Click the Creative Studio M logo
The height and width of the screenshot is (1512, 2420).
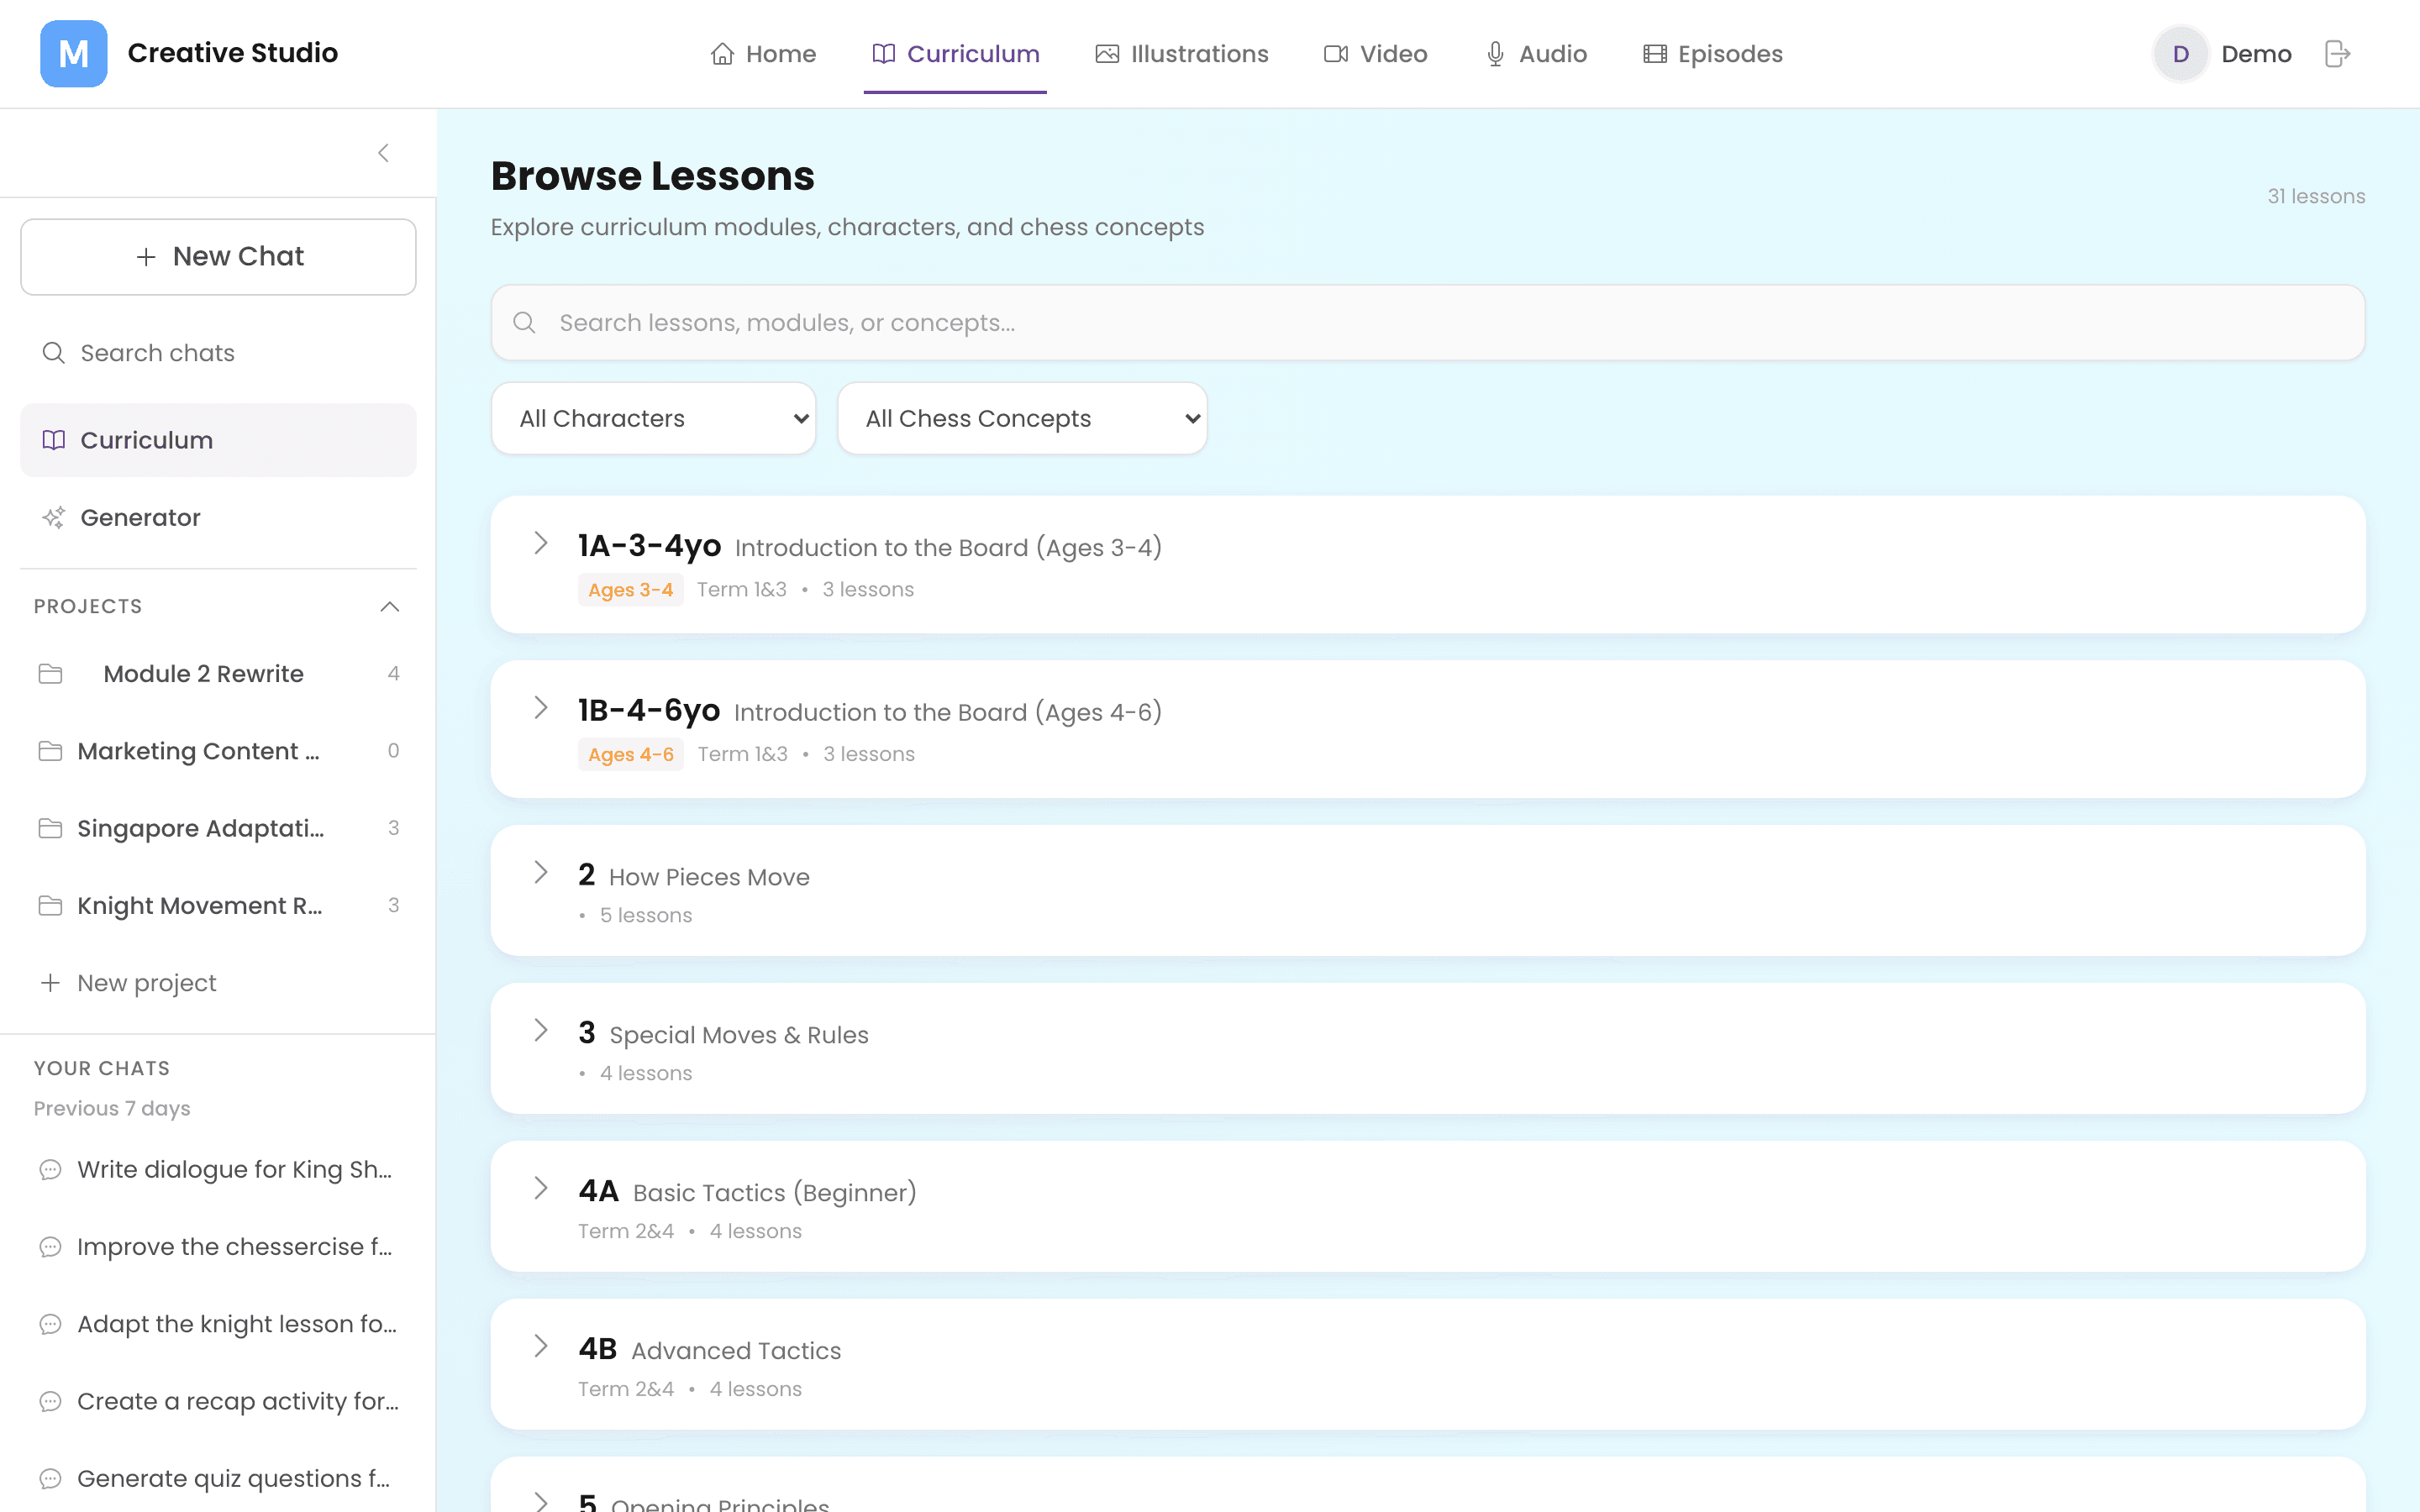click(x=73, y=53)
